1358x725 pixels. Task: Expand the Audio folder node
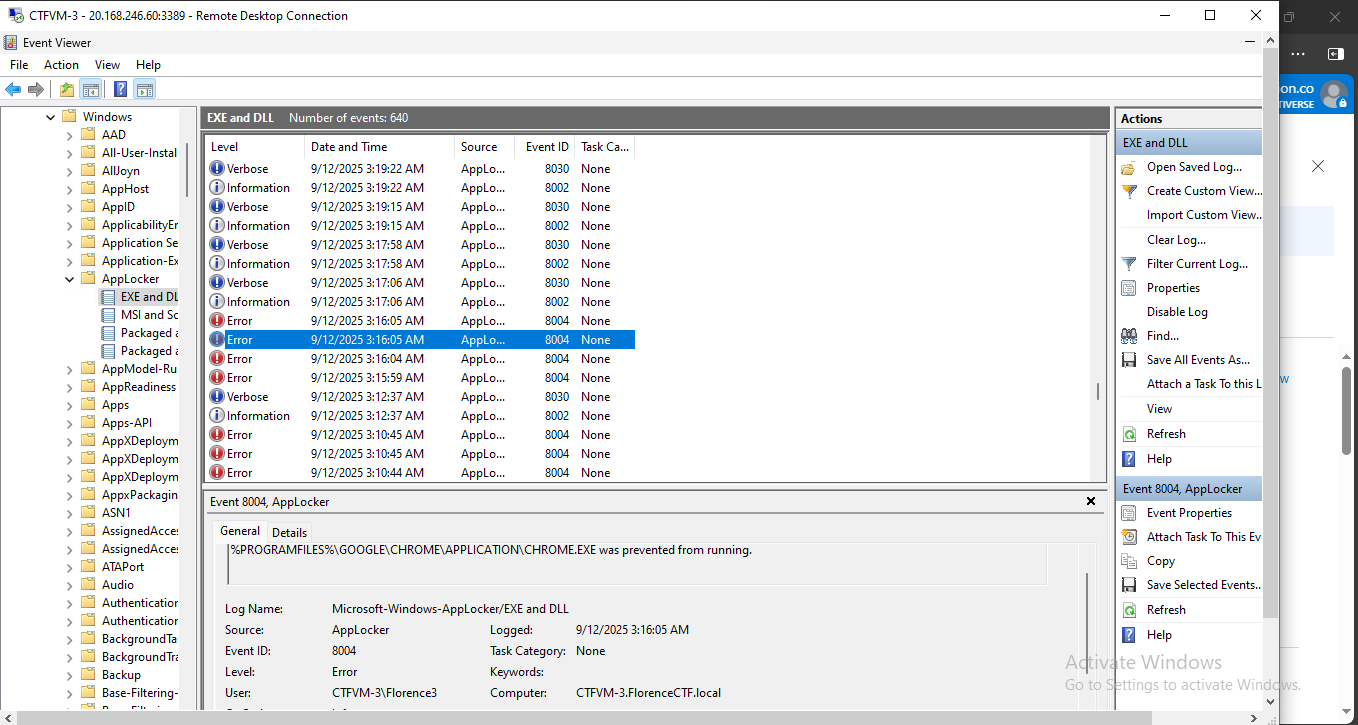tap(70, 585)
